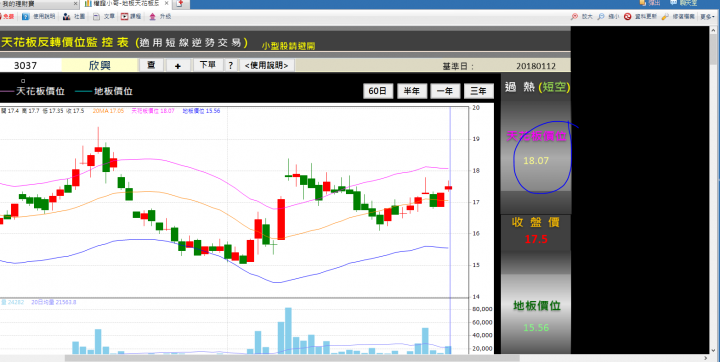Click the tallest volume bar in the volume chart
This screenshot has height=362, width=720.
288,331
